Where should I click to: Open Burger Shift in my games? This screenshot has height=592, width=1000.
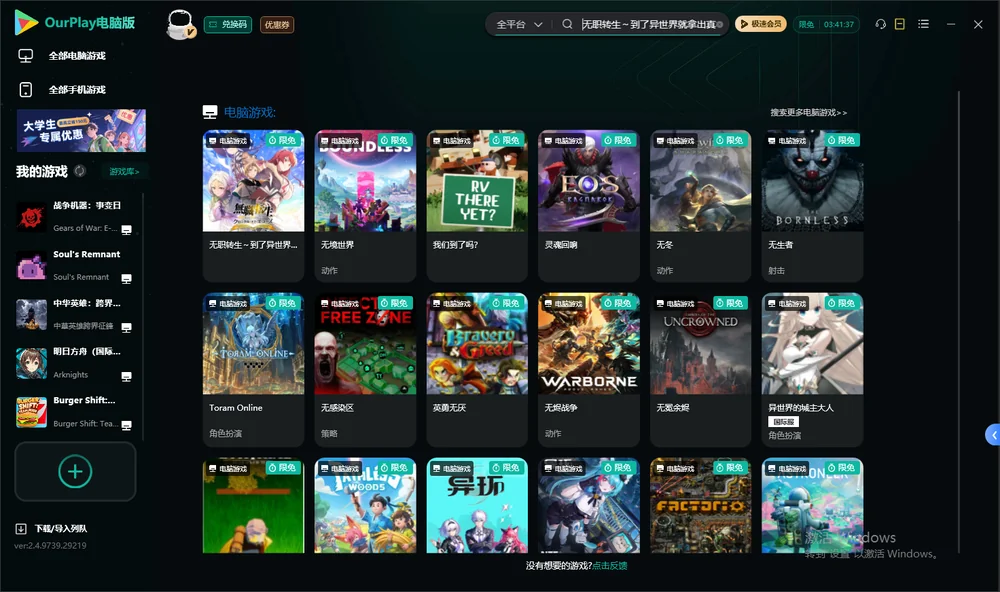pyautogui.click(x=75, y=412)
